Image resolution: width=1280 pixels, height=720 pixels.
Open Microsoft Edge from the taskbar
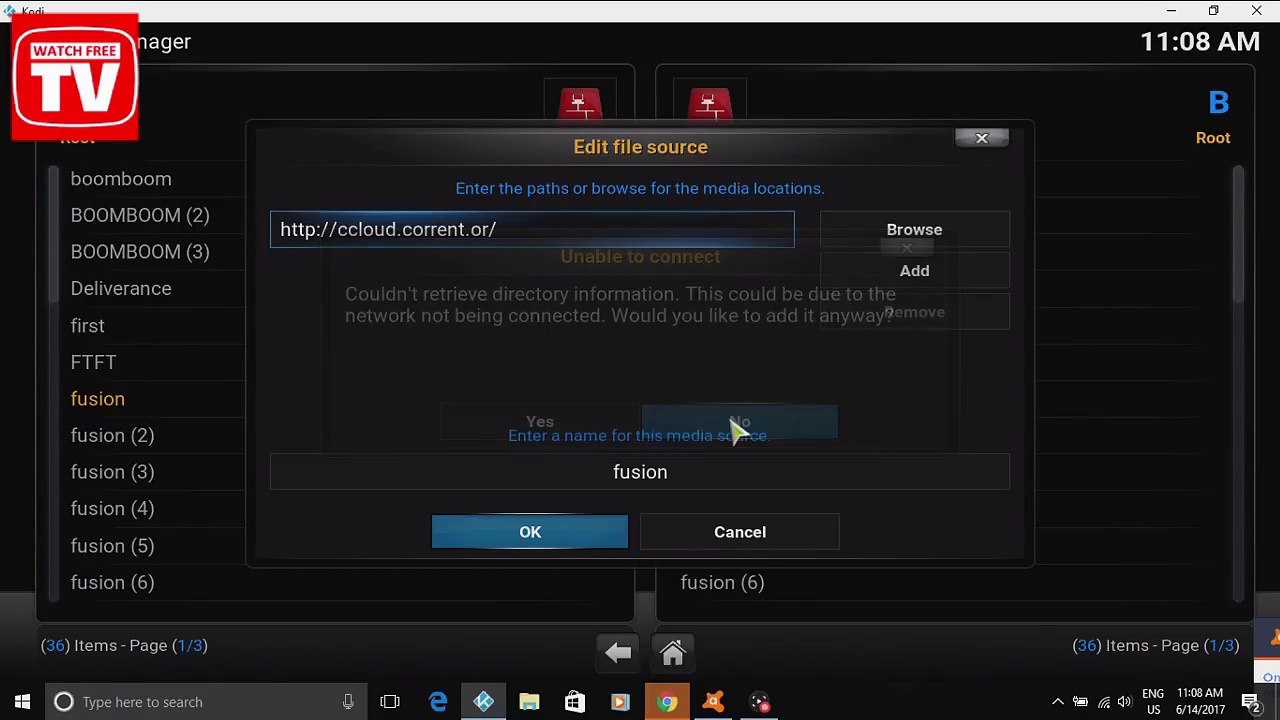point(438,702)
